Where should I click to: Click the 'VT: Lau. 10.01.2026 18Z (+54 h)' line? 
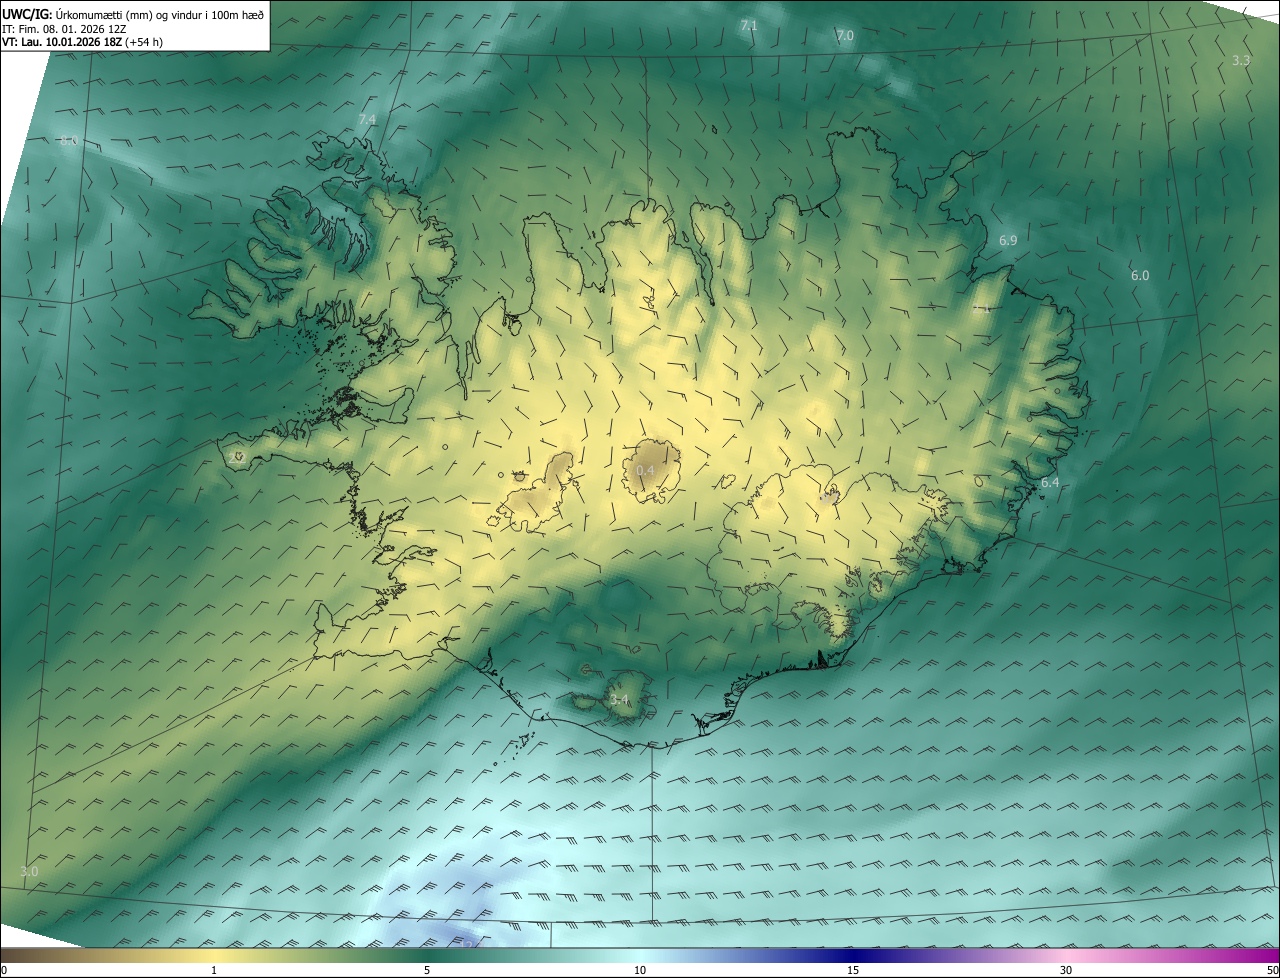click(83, 42)
